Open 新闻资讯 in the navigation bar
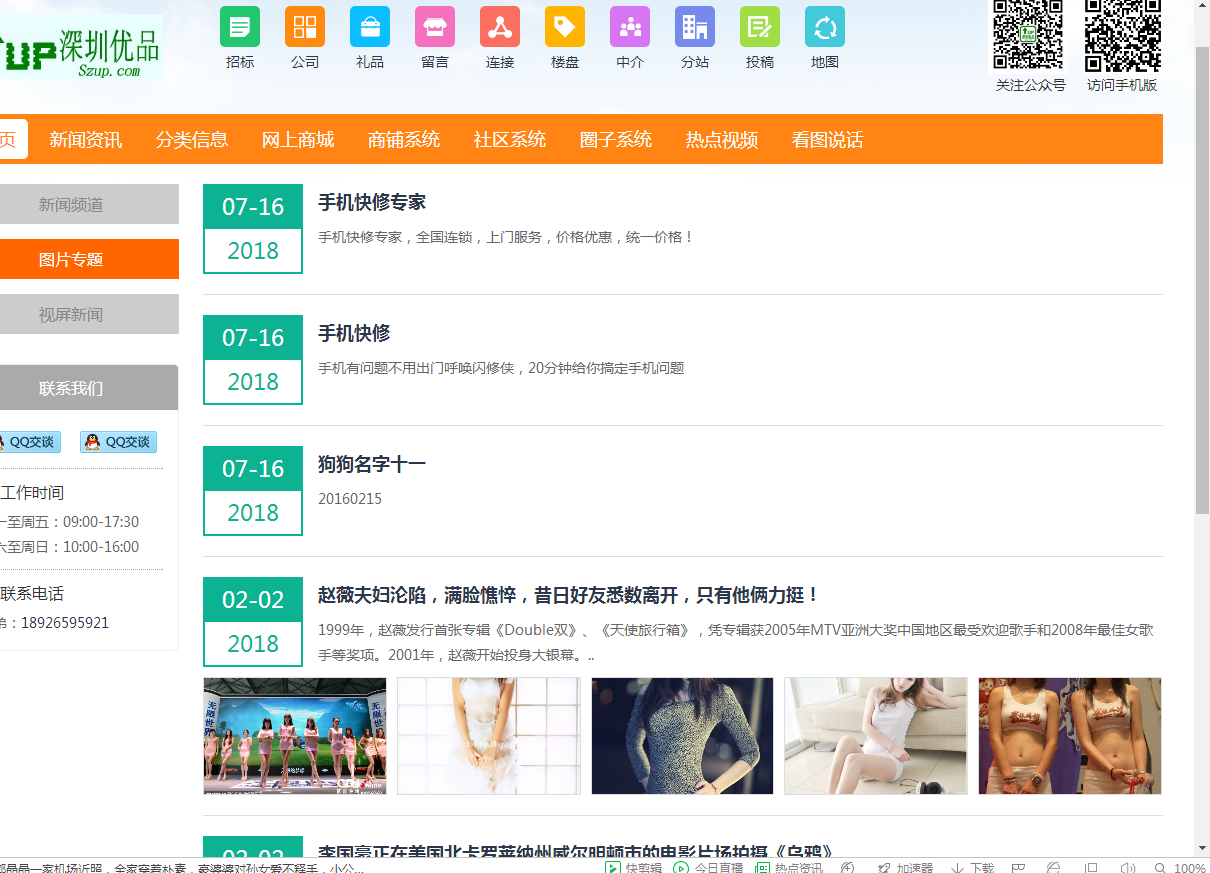This screenshot has height=873, width=1210. pyautogui.click(x=86, y=140)
